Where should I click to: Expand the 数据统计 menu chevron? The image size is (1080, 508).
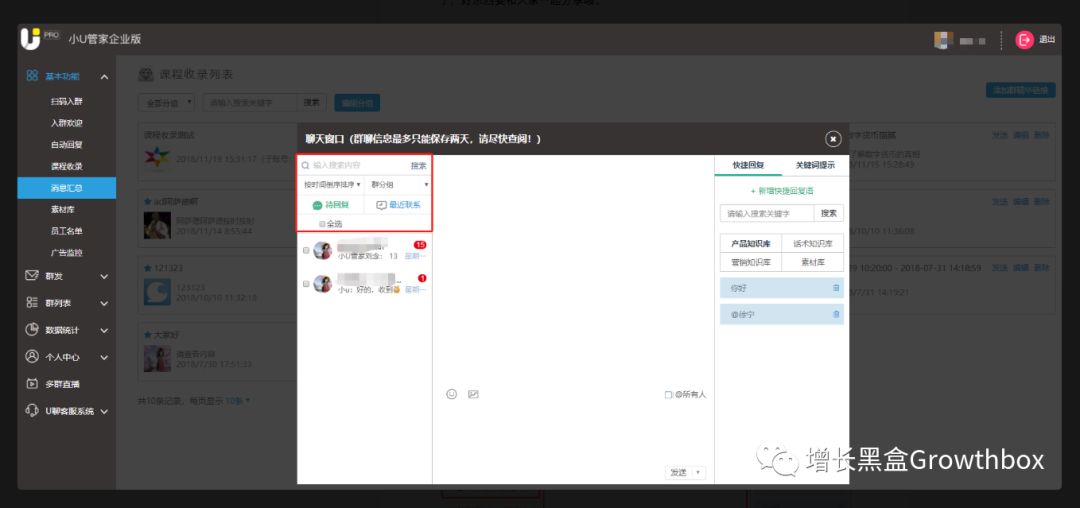pos(104,330)
